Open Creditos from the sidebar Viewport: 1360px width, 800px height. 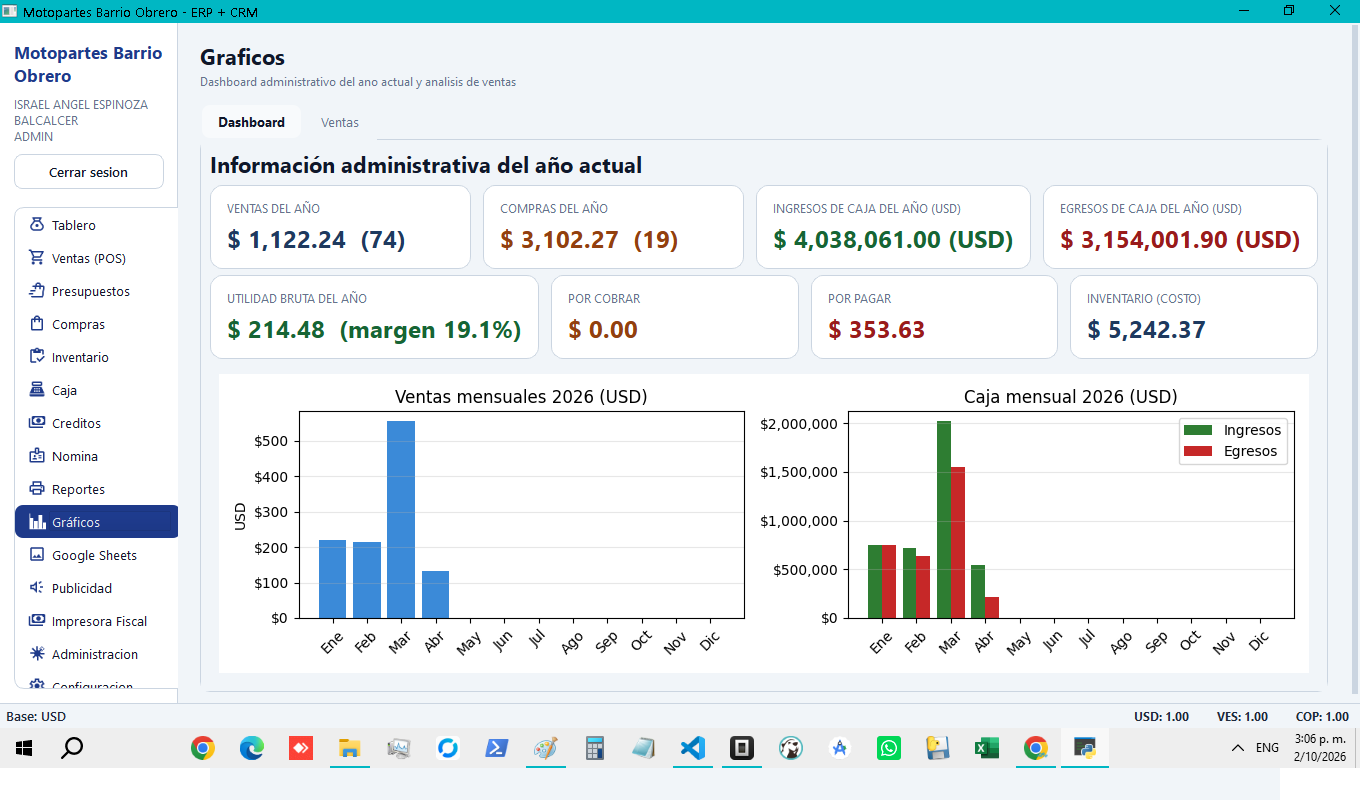point(97,423)
